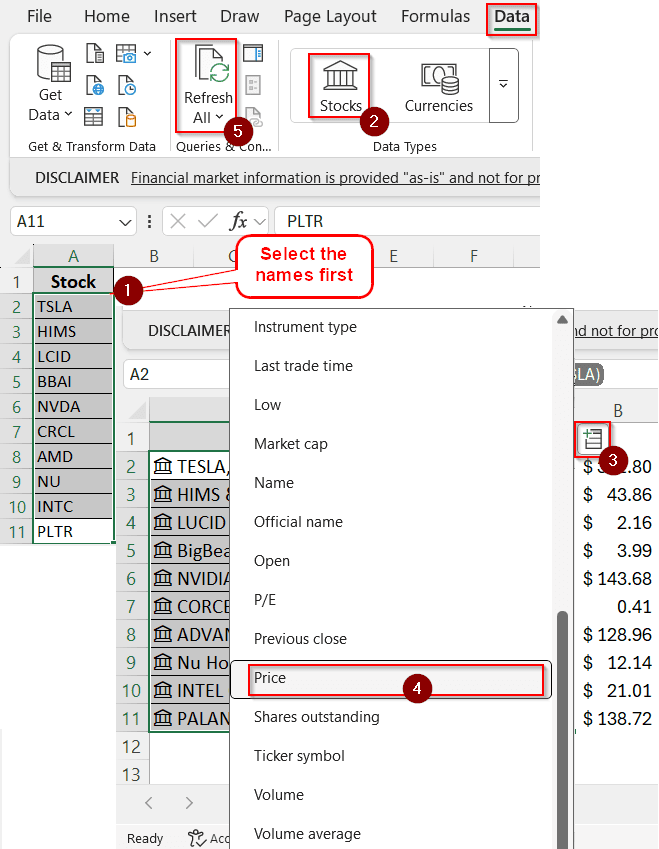Switch to the Page Layout tab
659x849 pixels.
330,16
